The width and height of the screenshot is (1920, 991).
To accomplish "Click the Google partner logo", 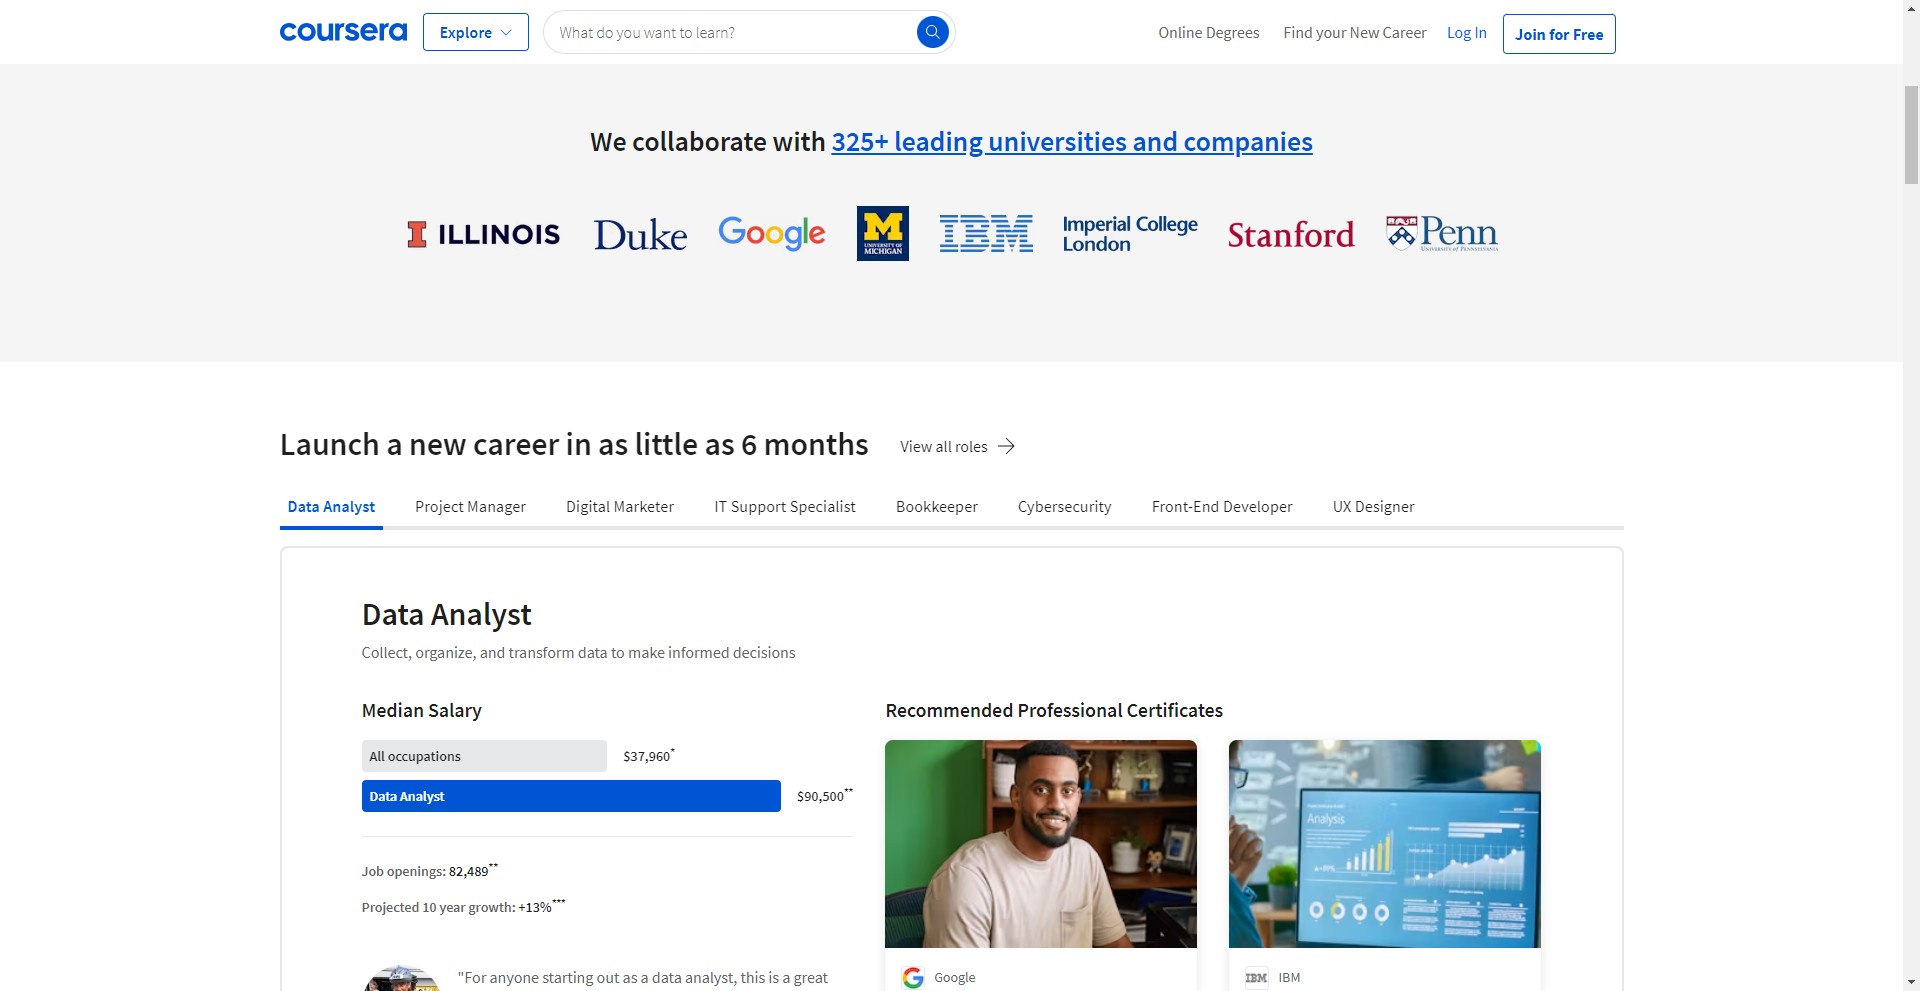I will pyautogui.click(x=771, y=233).
